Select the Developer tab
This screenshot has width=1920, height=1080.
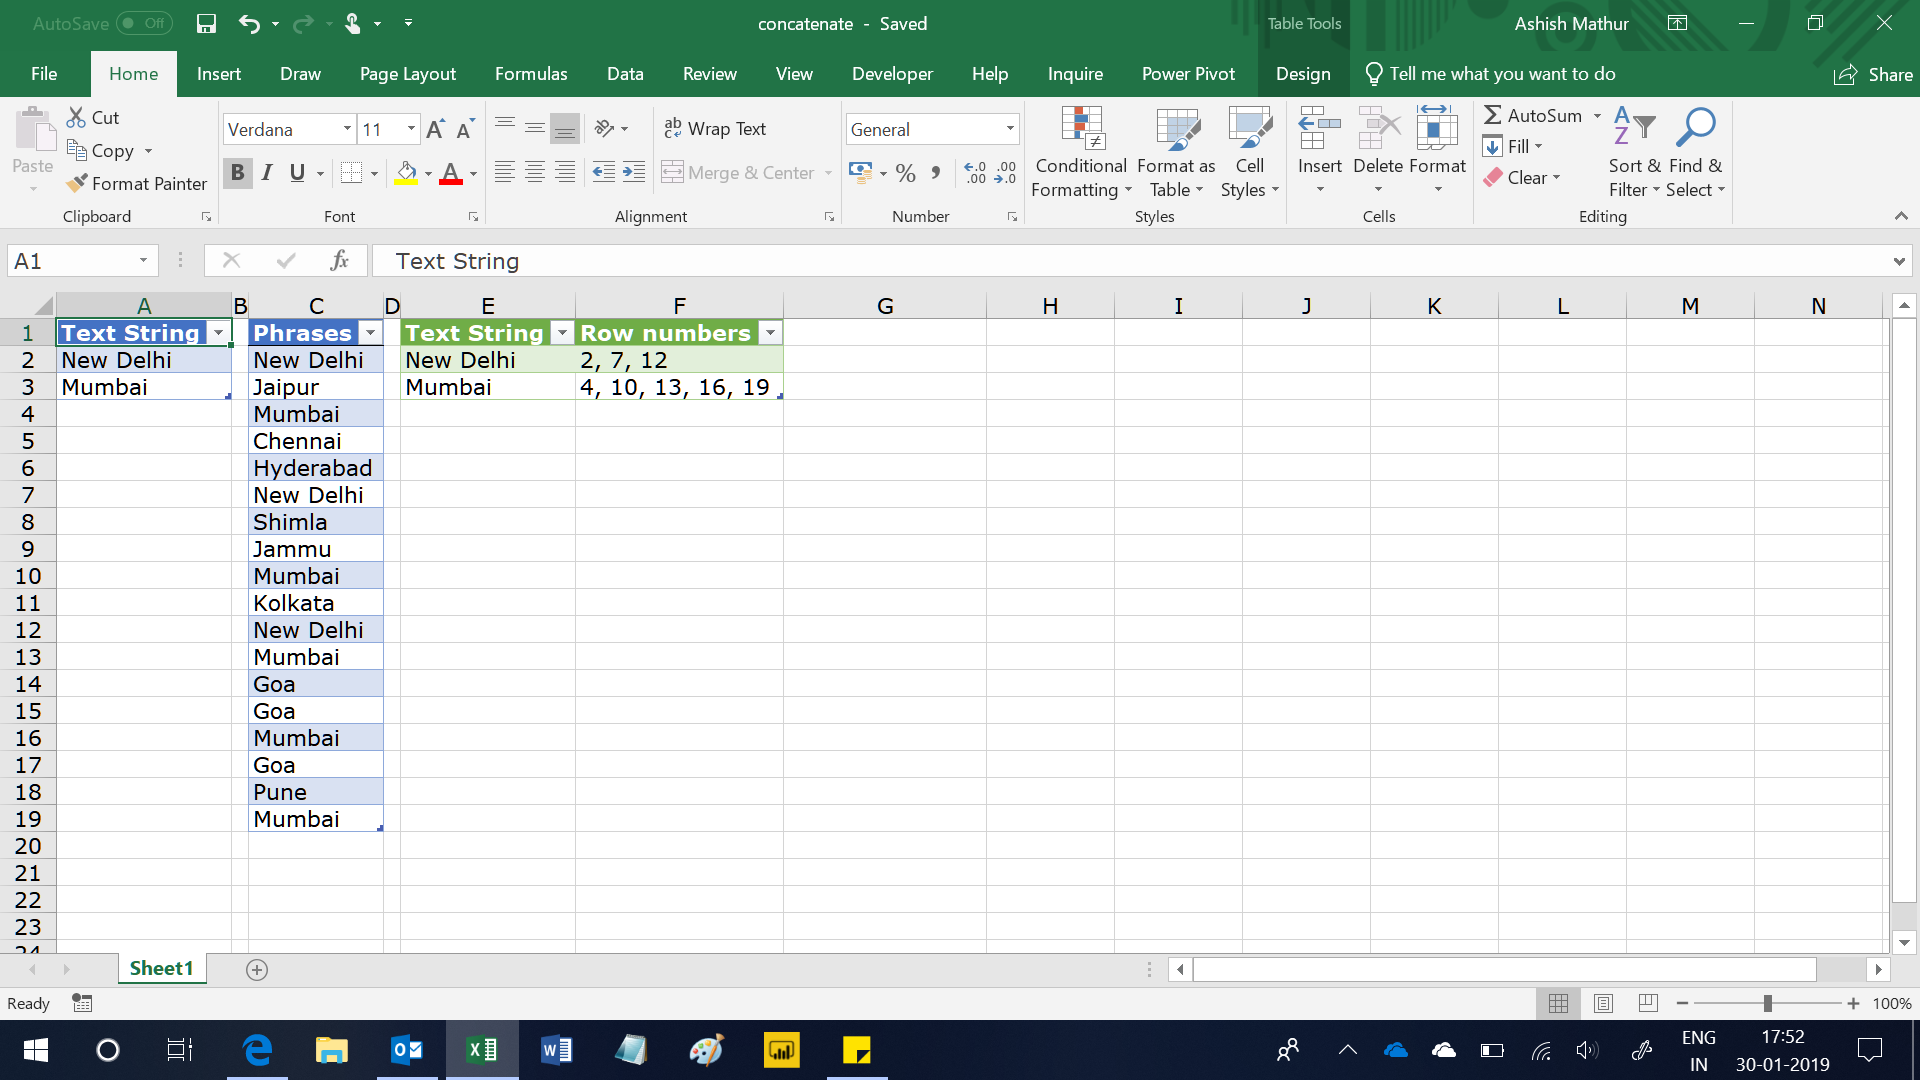point(893,73)
